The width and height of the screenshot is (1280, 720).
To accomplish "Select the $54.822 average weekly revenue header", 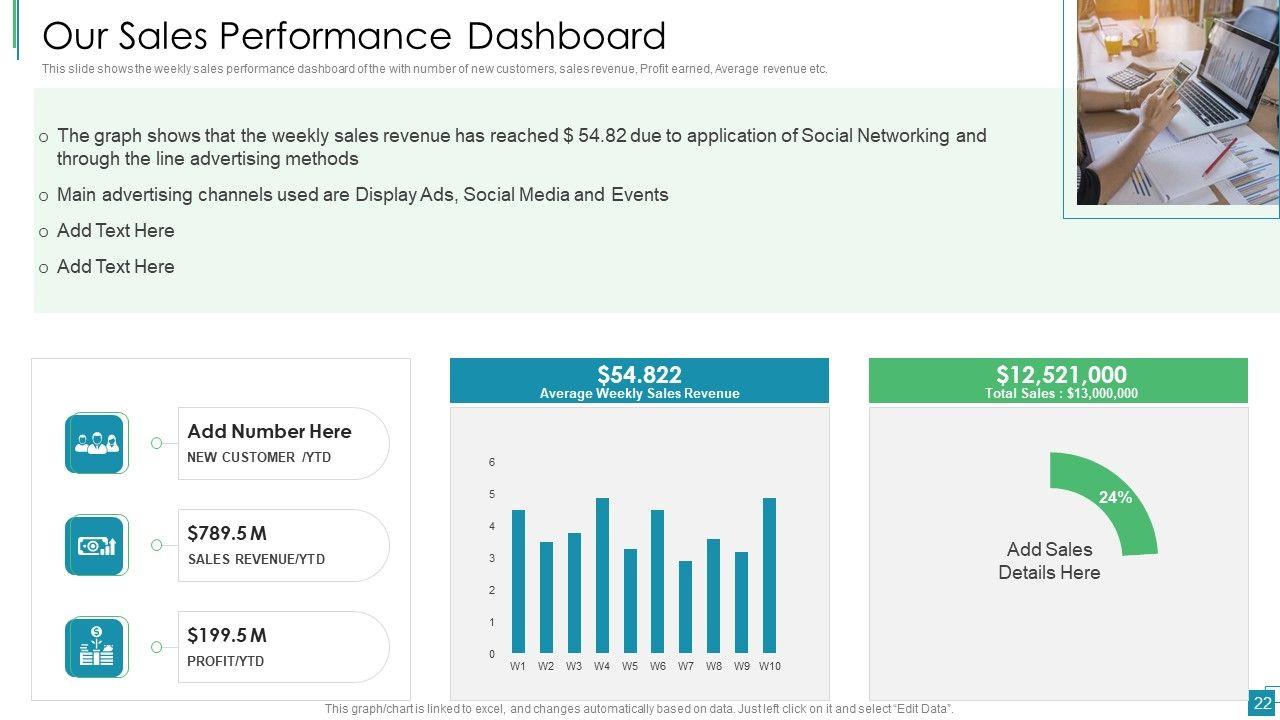I will click(639, 375).
